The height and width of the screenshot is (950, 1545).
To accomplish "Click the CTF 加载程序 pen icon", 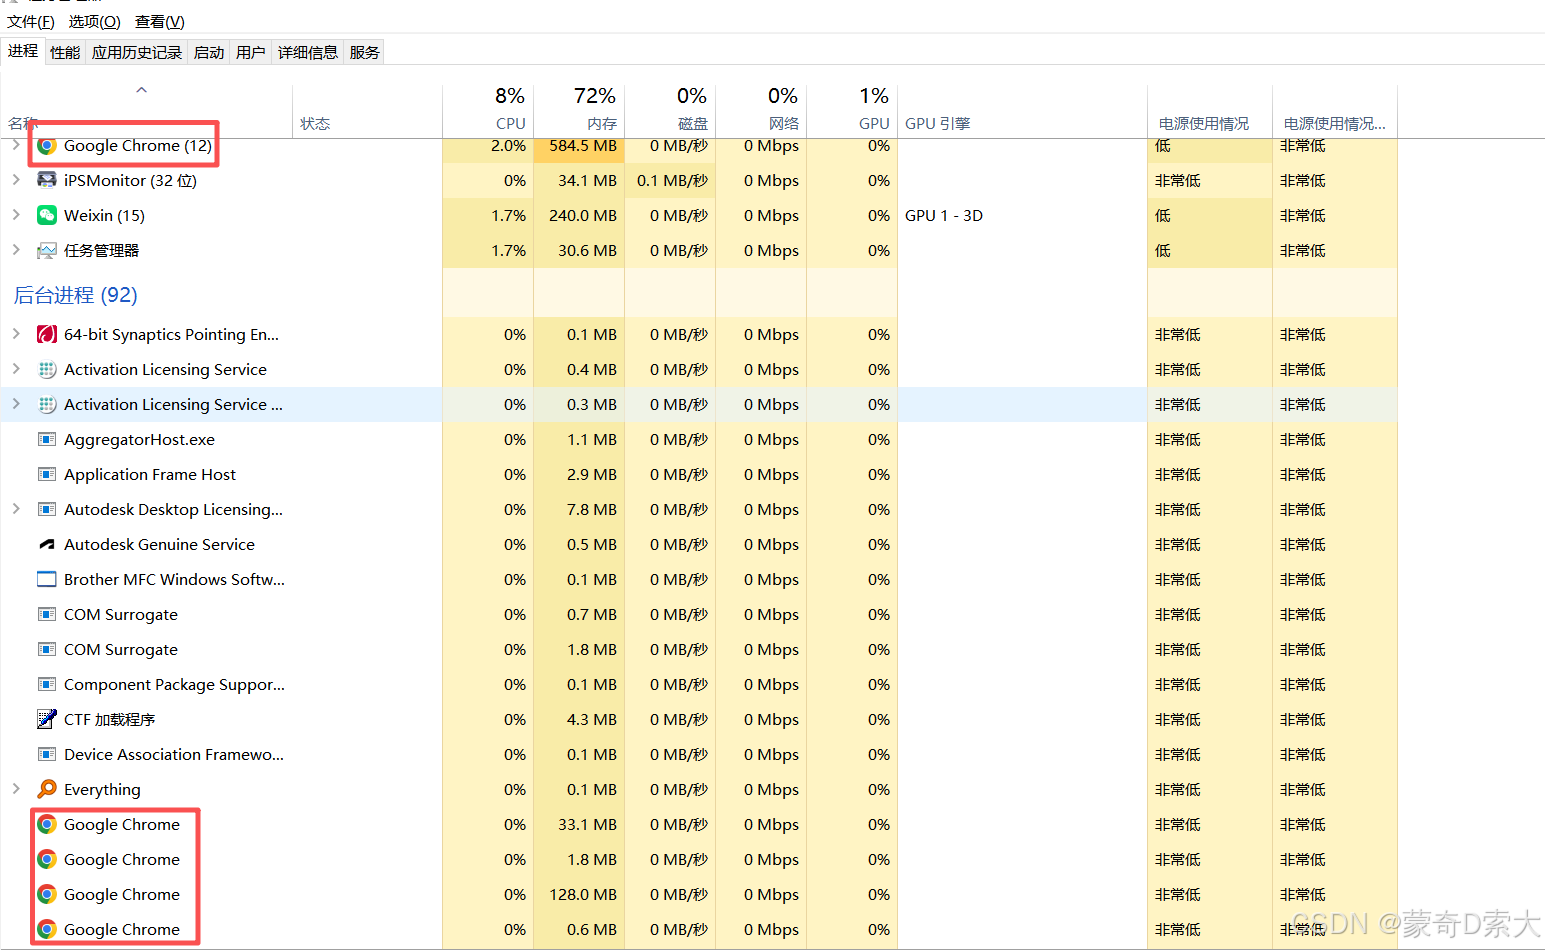I will click(x=47, y=719).
